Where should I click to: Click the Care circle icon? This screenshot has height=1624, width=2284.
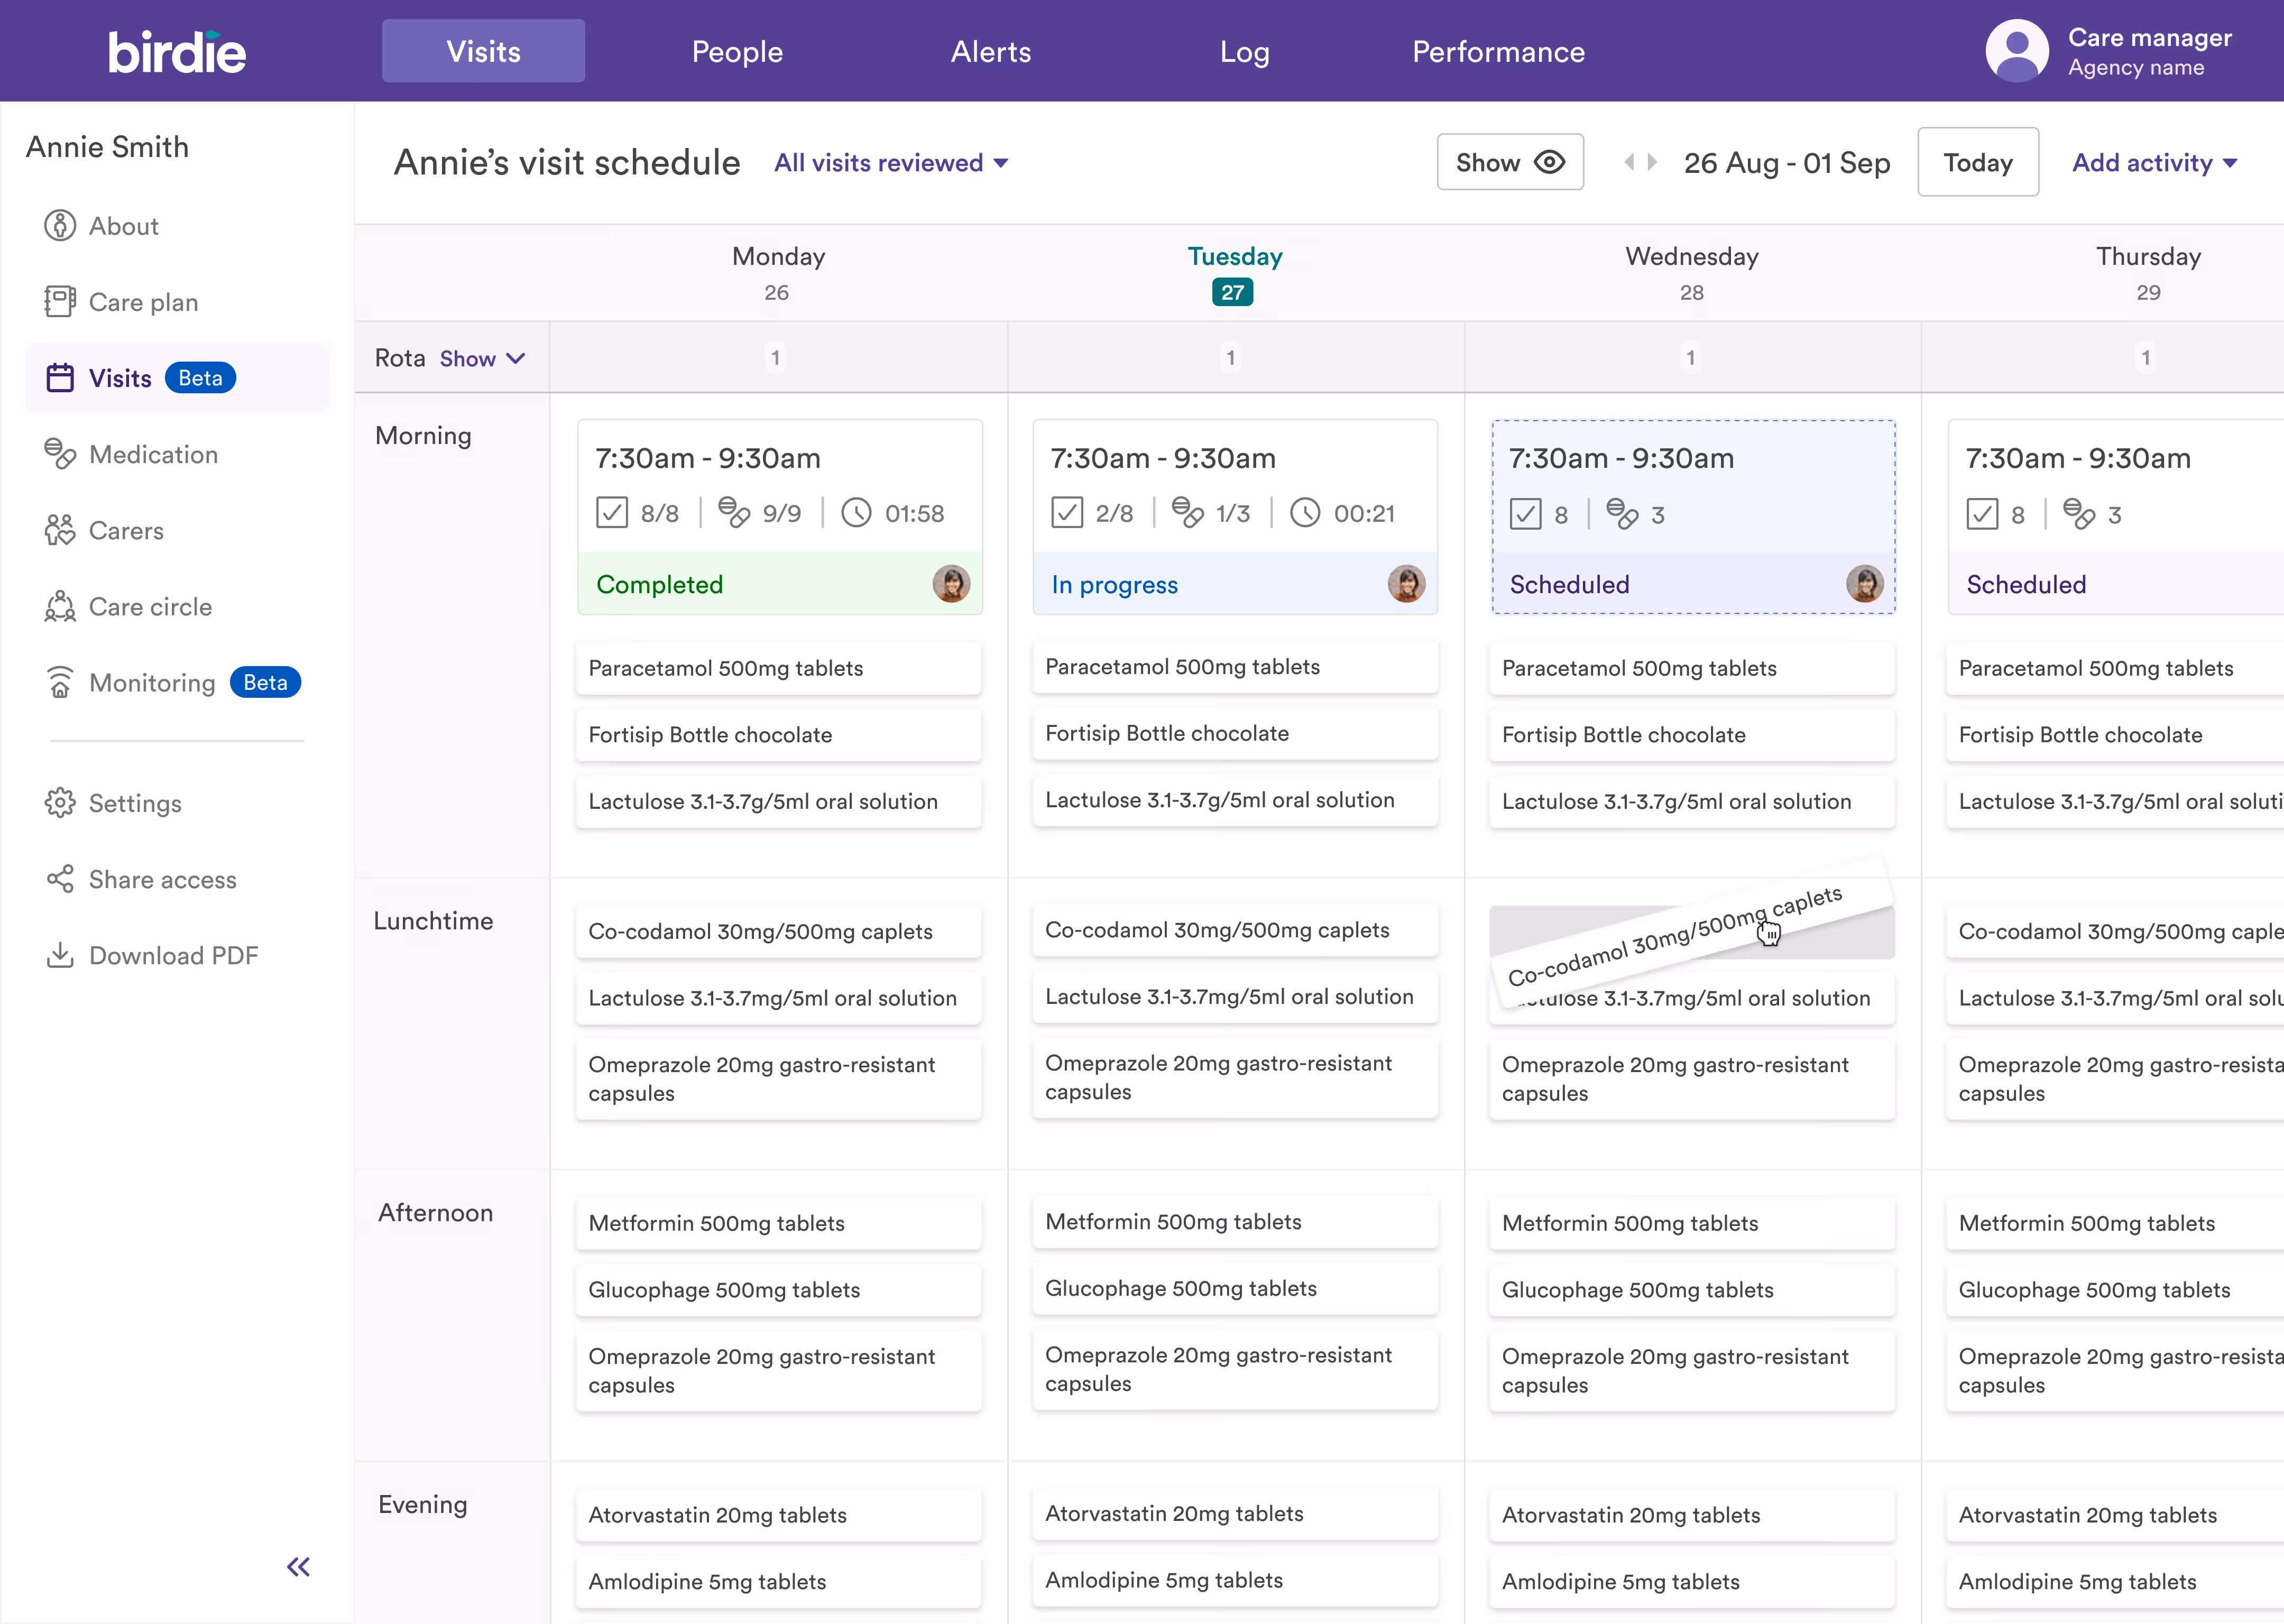tap(60, 606)
